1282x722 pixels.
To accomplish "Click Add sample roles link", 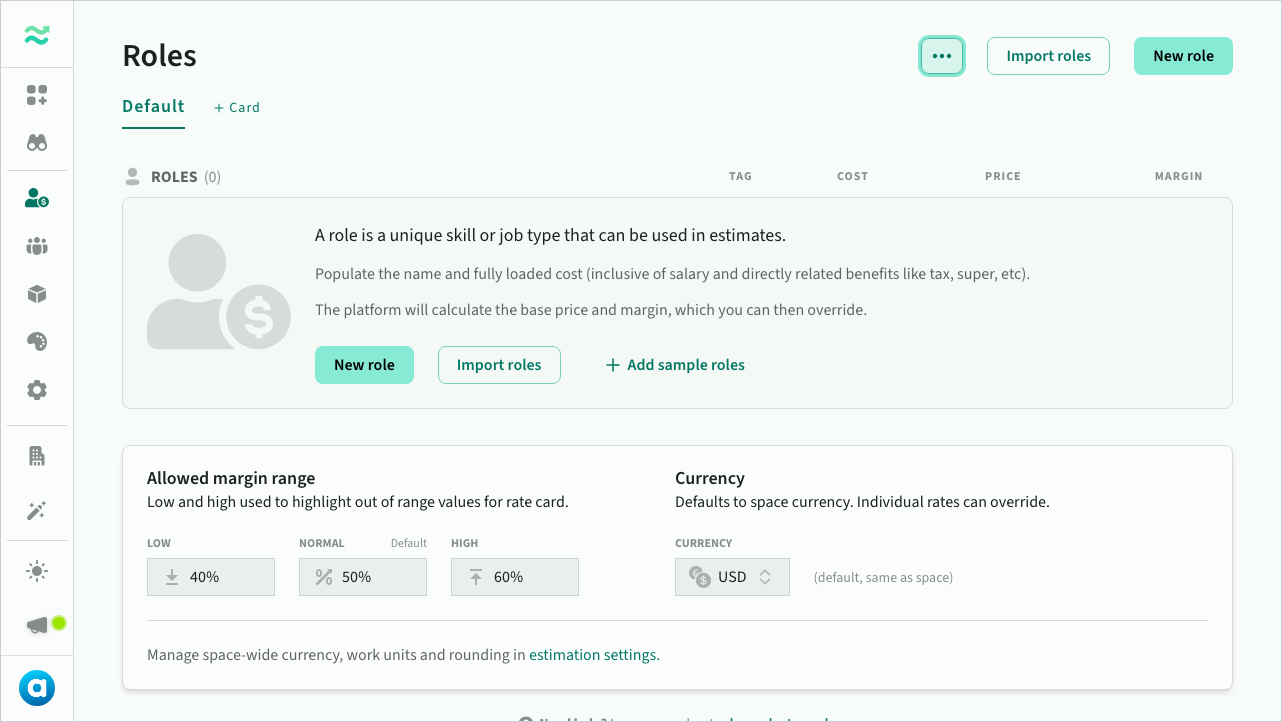I will [x=675, y=365].
